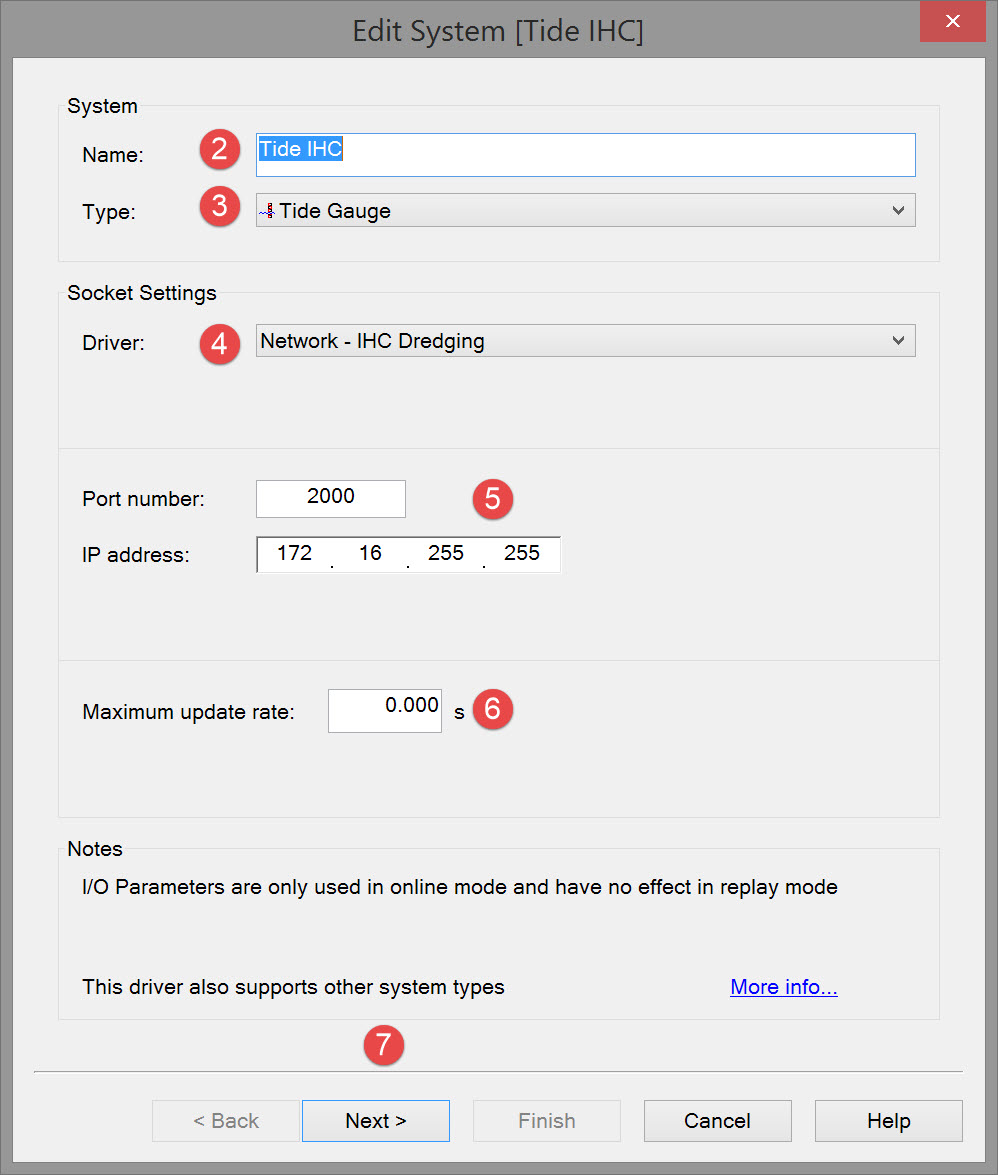The height and width of the screenshot is (1175, 998).
Task: Click red step marker number 7
Action: (x=383, y=1045)
